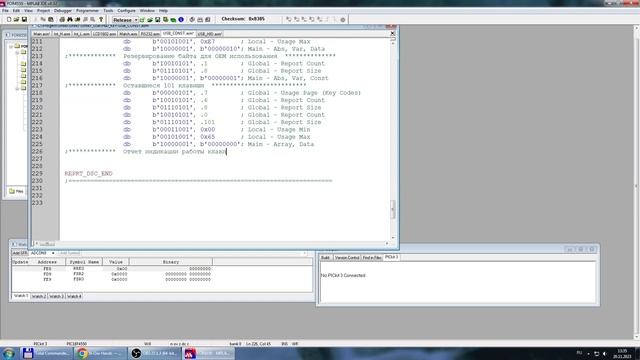Click the Open File toolbar icon
This screenshot has height=360, width=640.
(x=16, y=19)
